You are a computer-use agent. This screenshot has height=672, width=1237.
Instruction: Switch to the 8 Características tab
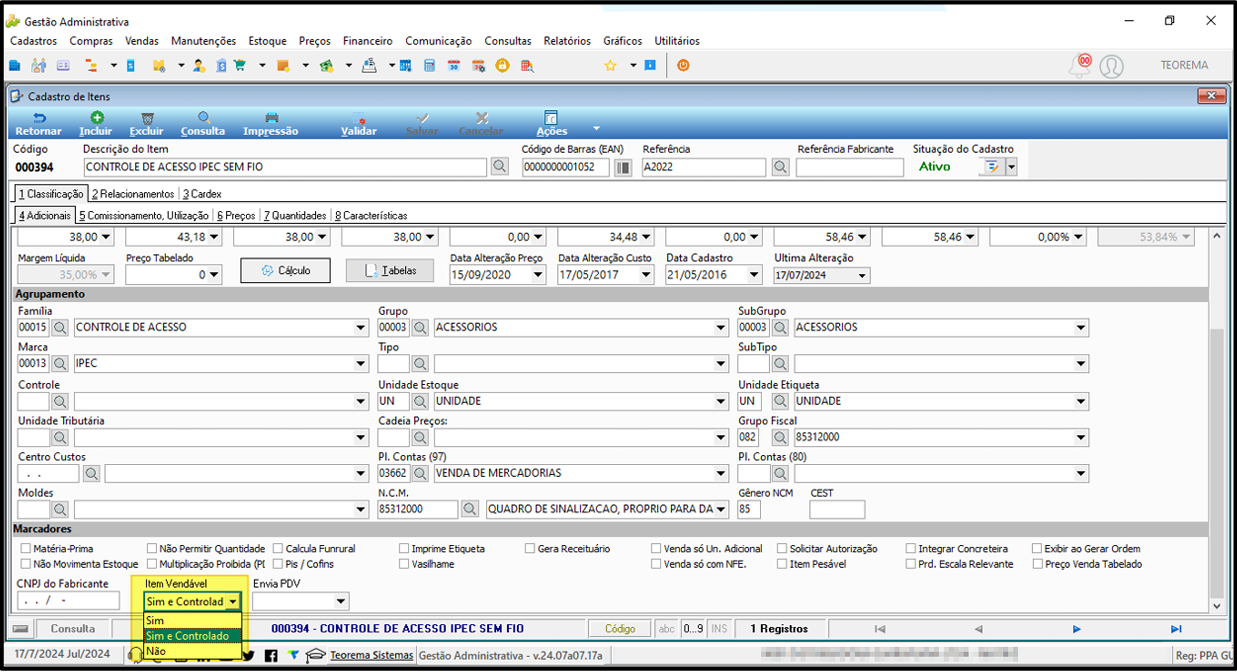(x=371, y=215)
